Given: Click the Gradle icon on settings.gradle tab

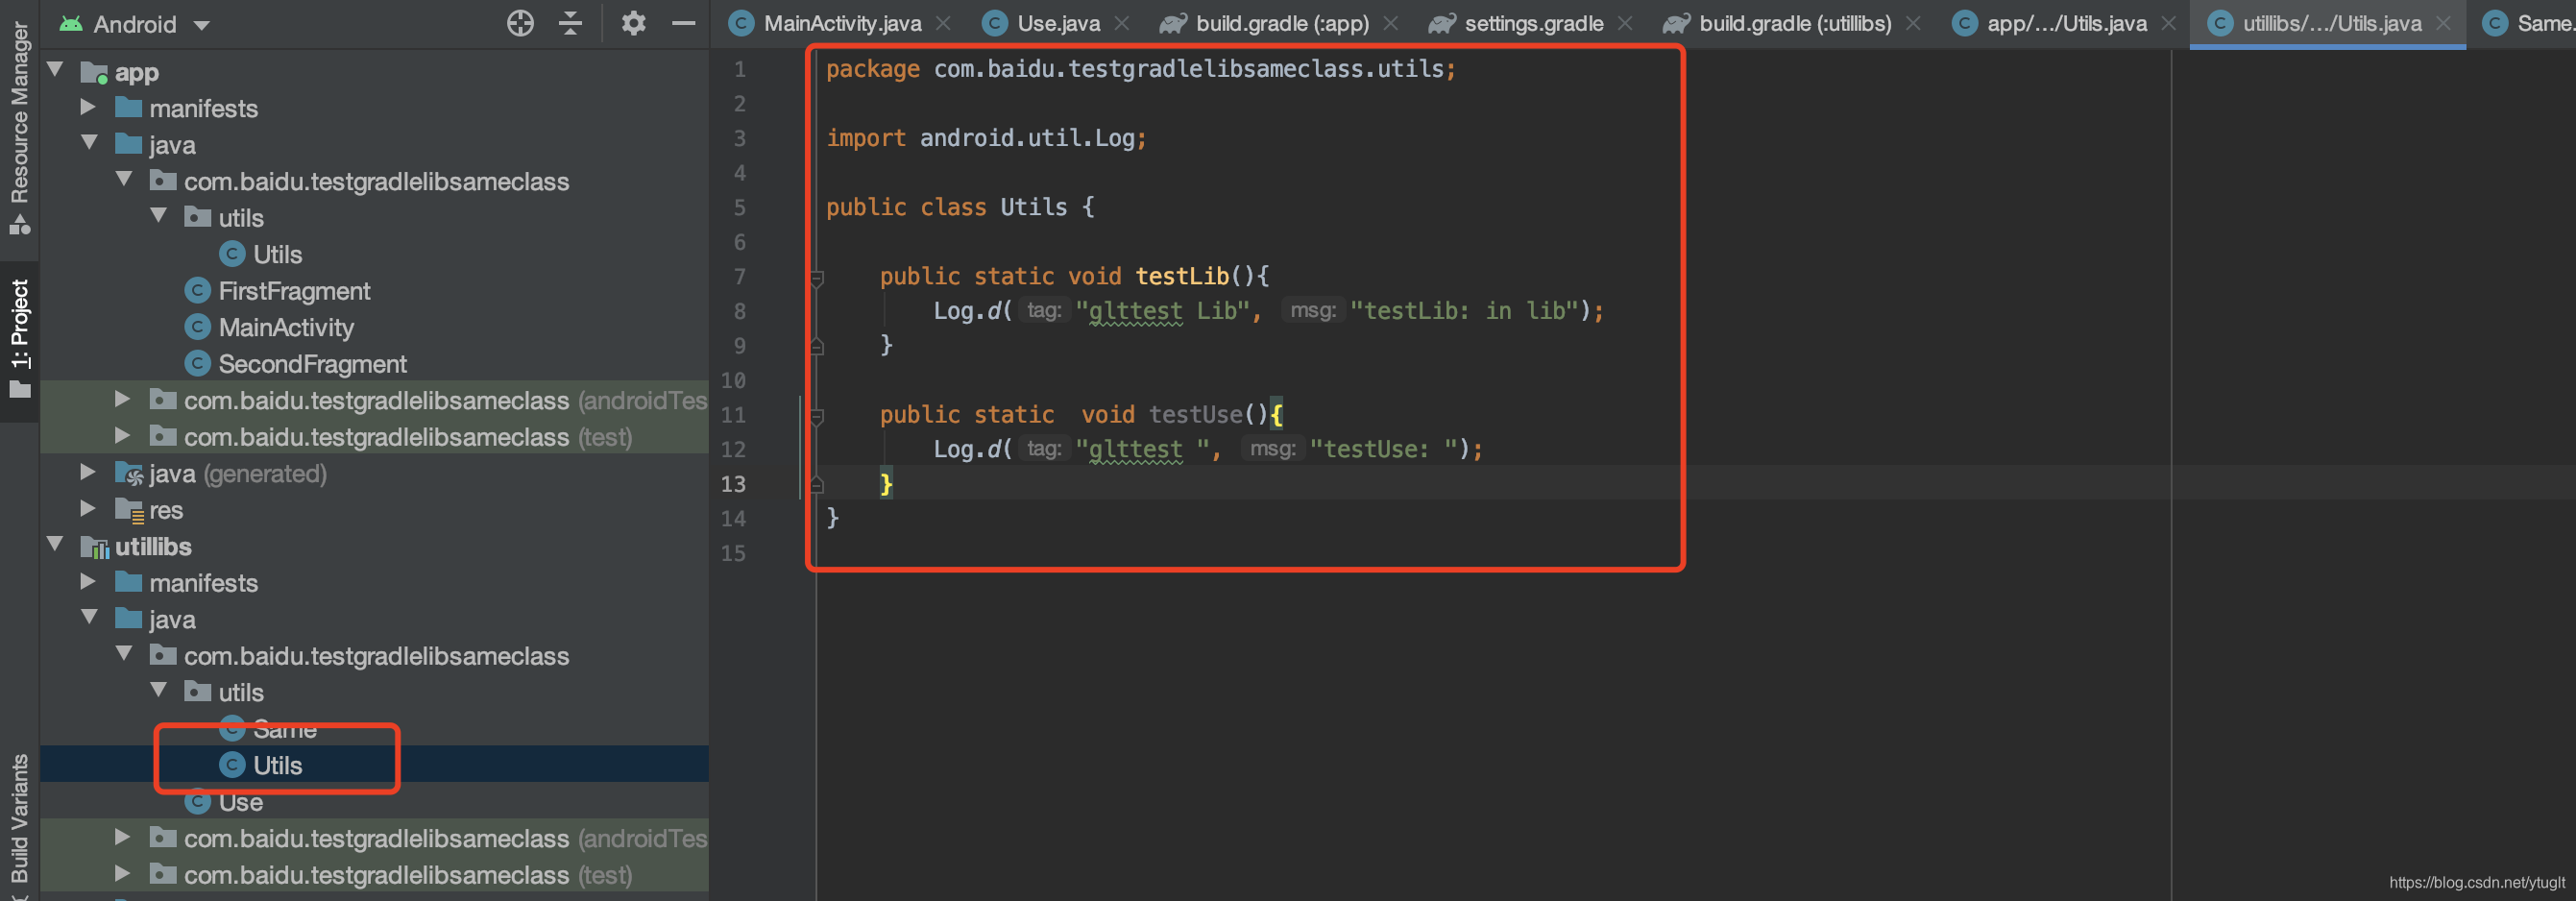Looking at the screenshot, I should (1441, 24).
